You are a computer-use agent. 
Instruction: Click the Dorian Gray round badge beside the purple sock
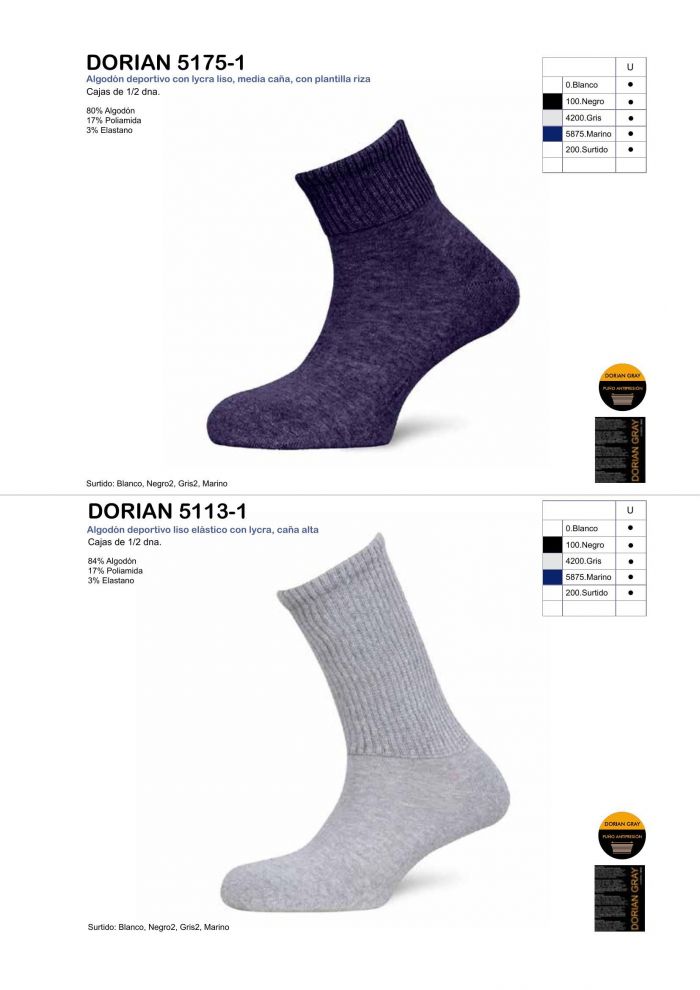point(622,387)
